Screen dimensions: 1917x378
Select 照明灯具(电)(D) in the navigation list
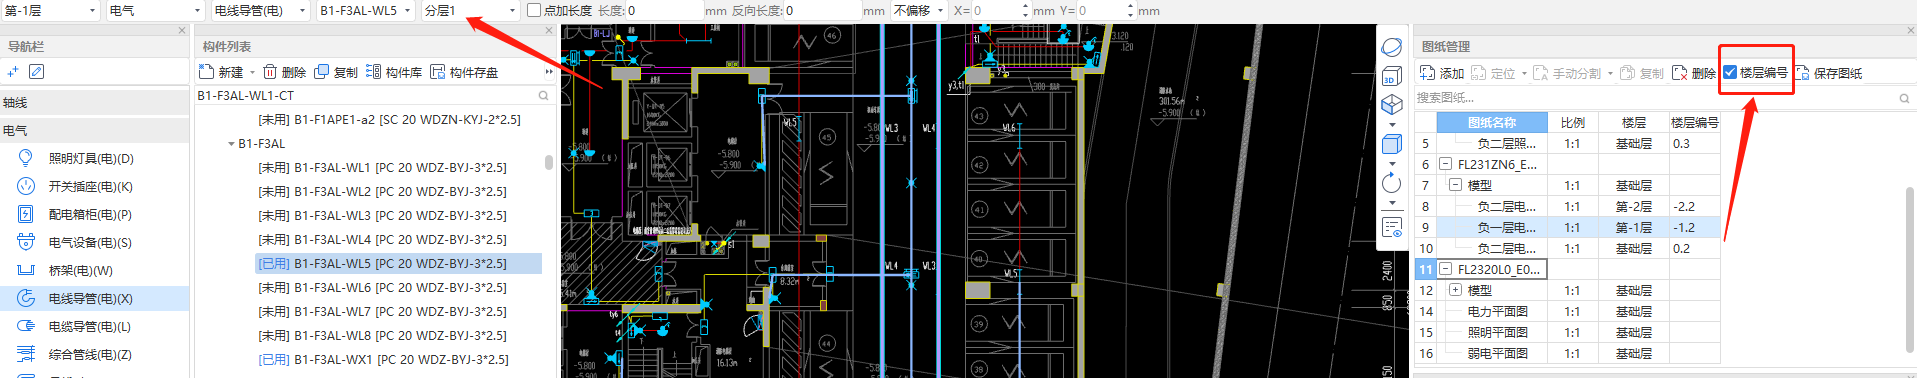[x=91, y=158]
